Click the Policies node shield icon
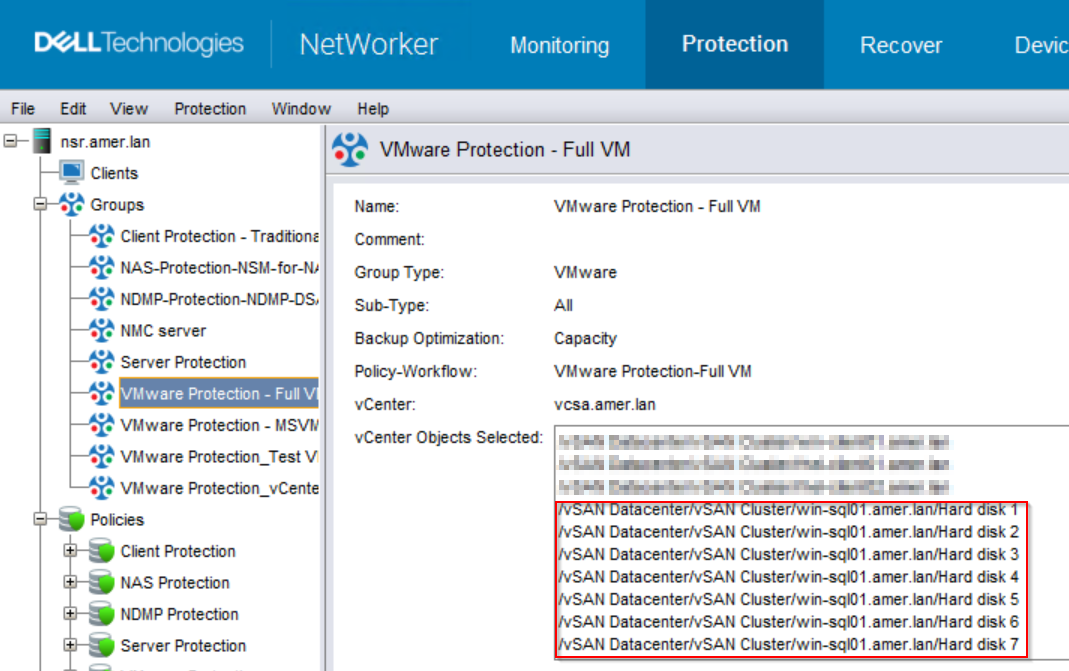 (x=72, y=519)
